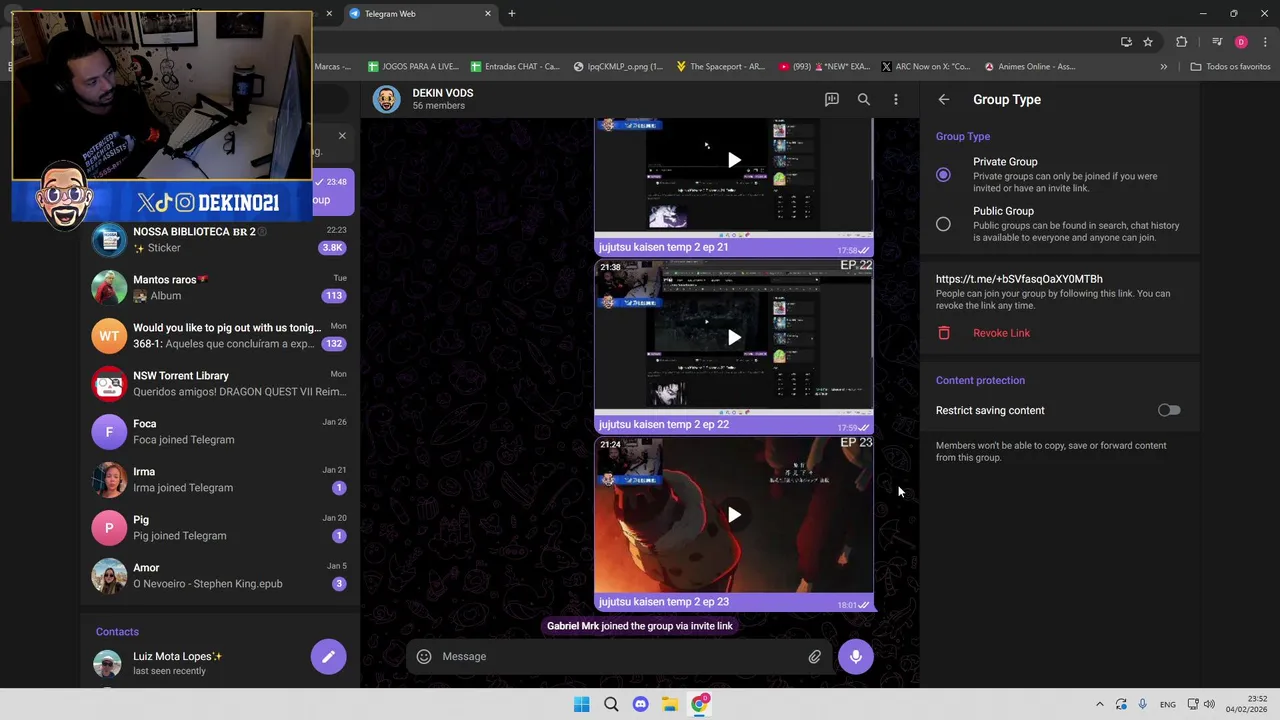
Task: Play the jujutsu kaisen ep 23 video
Action: (x=734, y=515)
